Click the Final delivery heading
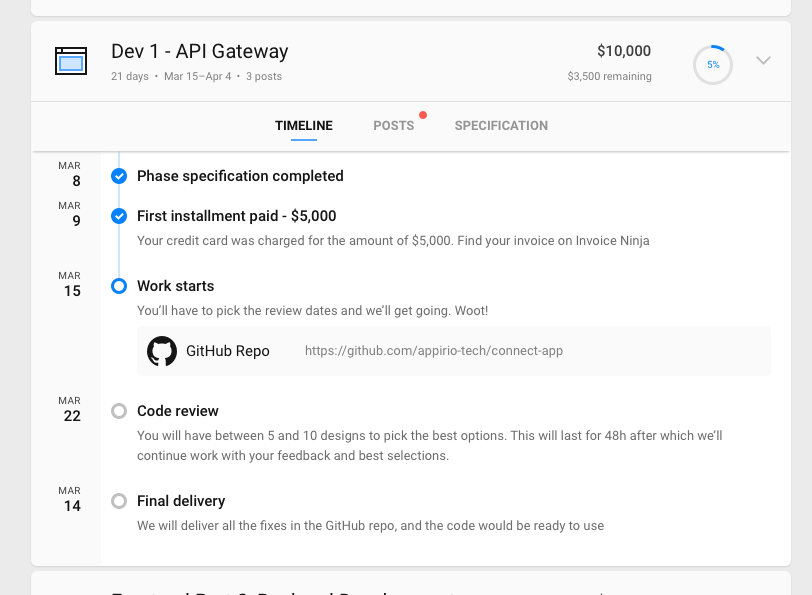The width and height of the screenshot is (812, 595). coord(181,501)
